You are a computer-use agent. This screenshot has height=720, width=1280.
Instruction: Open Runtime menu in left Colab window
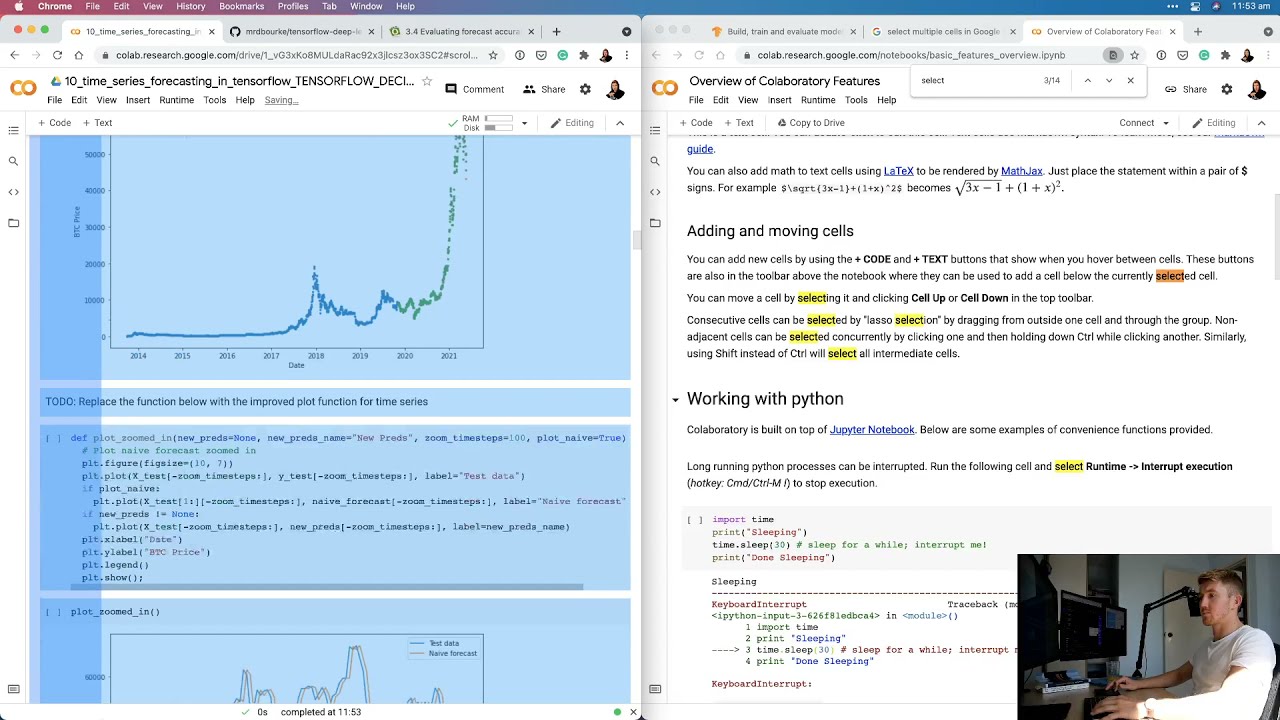point(176,100)
